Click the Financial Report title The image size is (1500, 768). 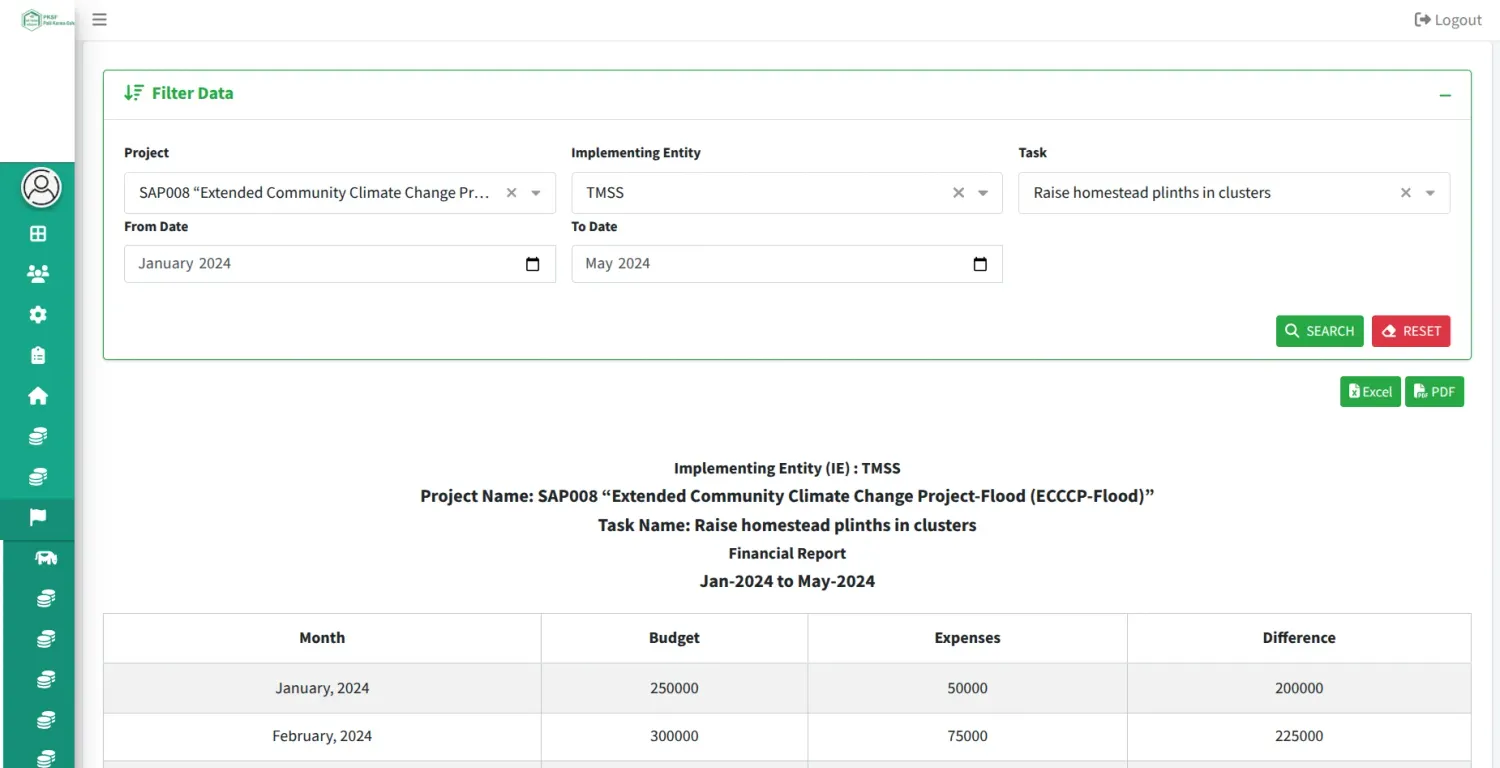pos(787,553)
